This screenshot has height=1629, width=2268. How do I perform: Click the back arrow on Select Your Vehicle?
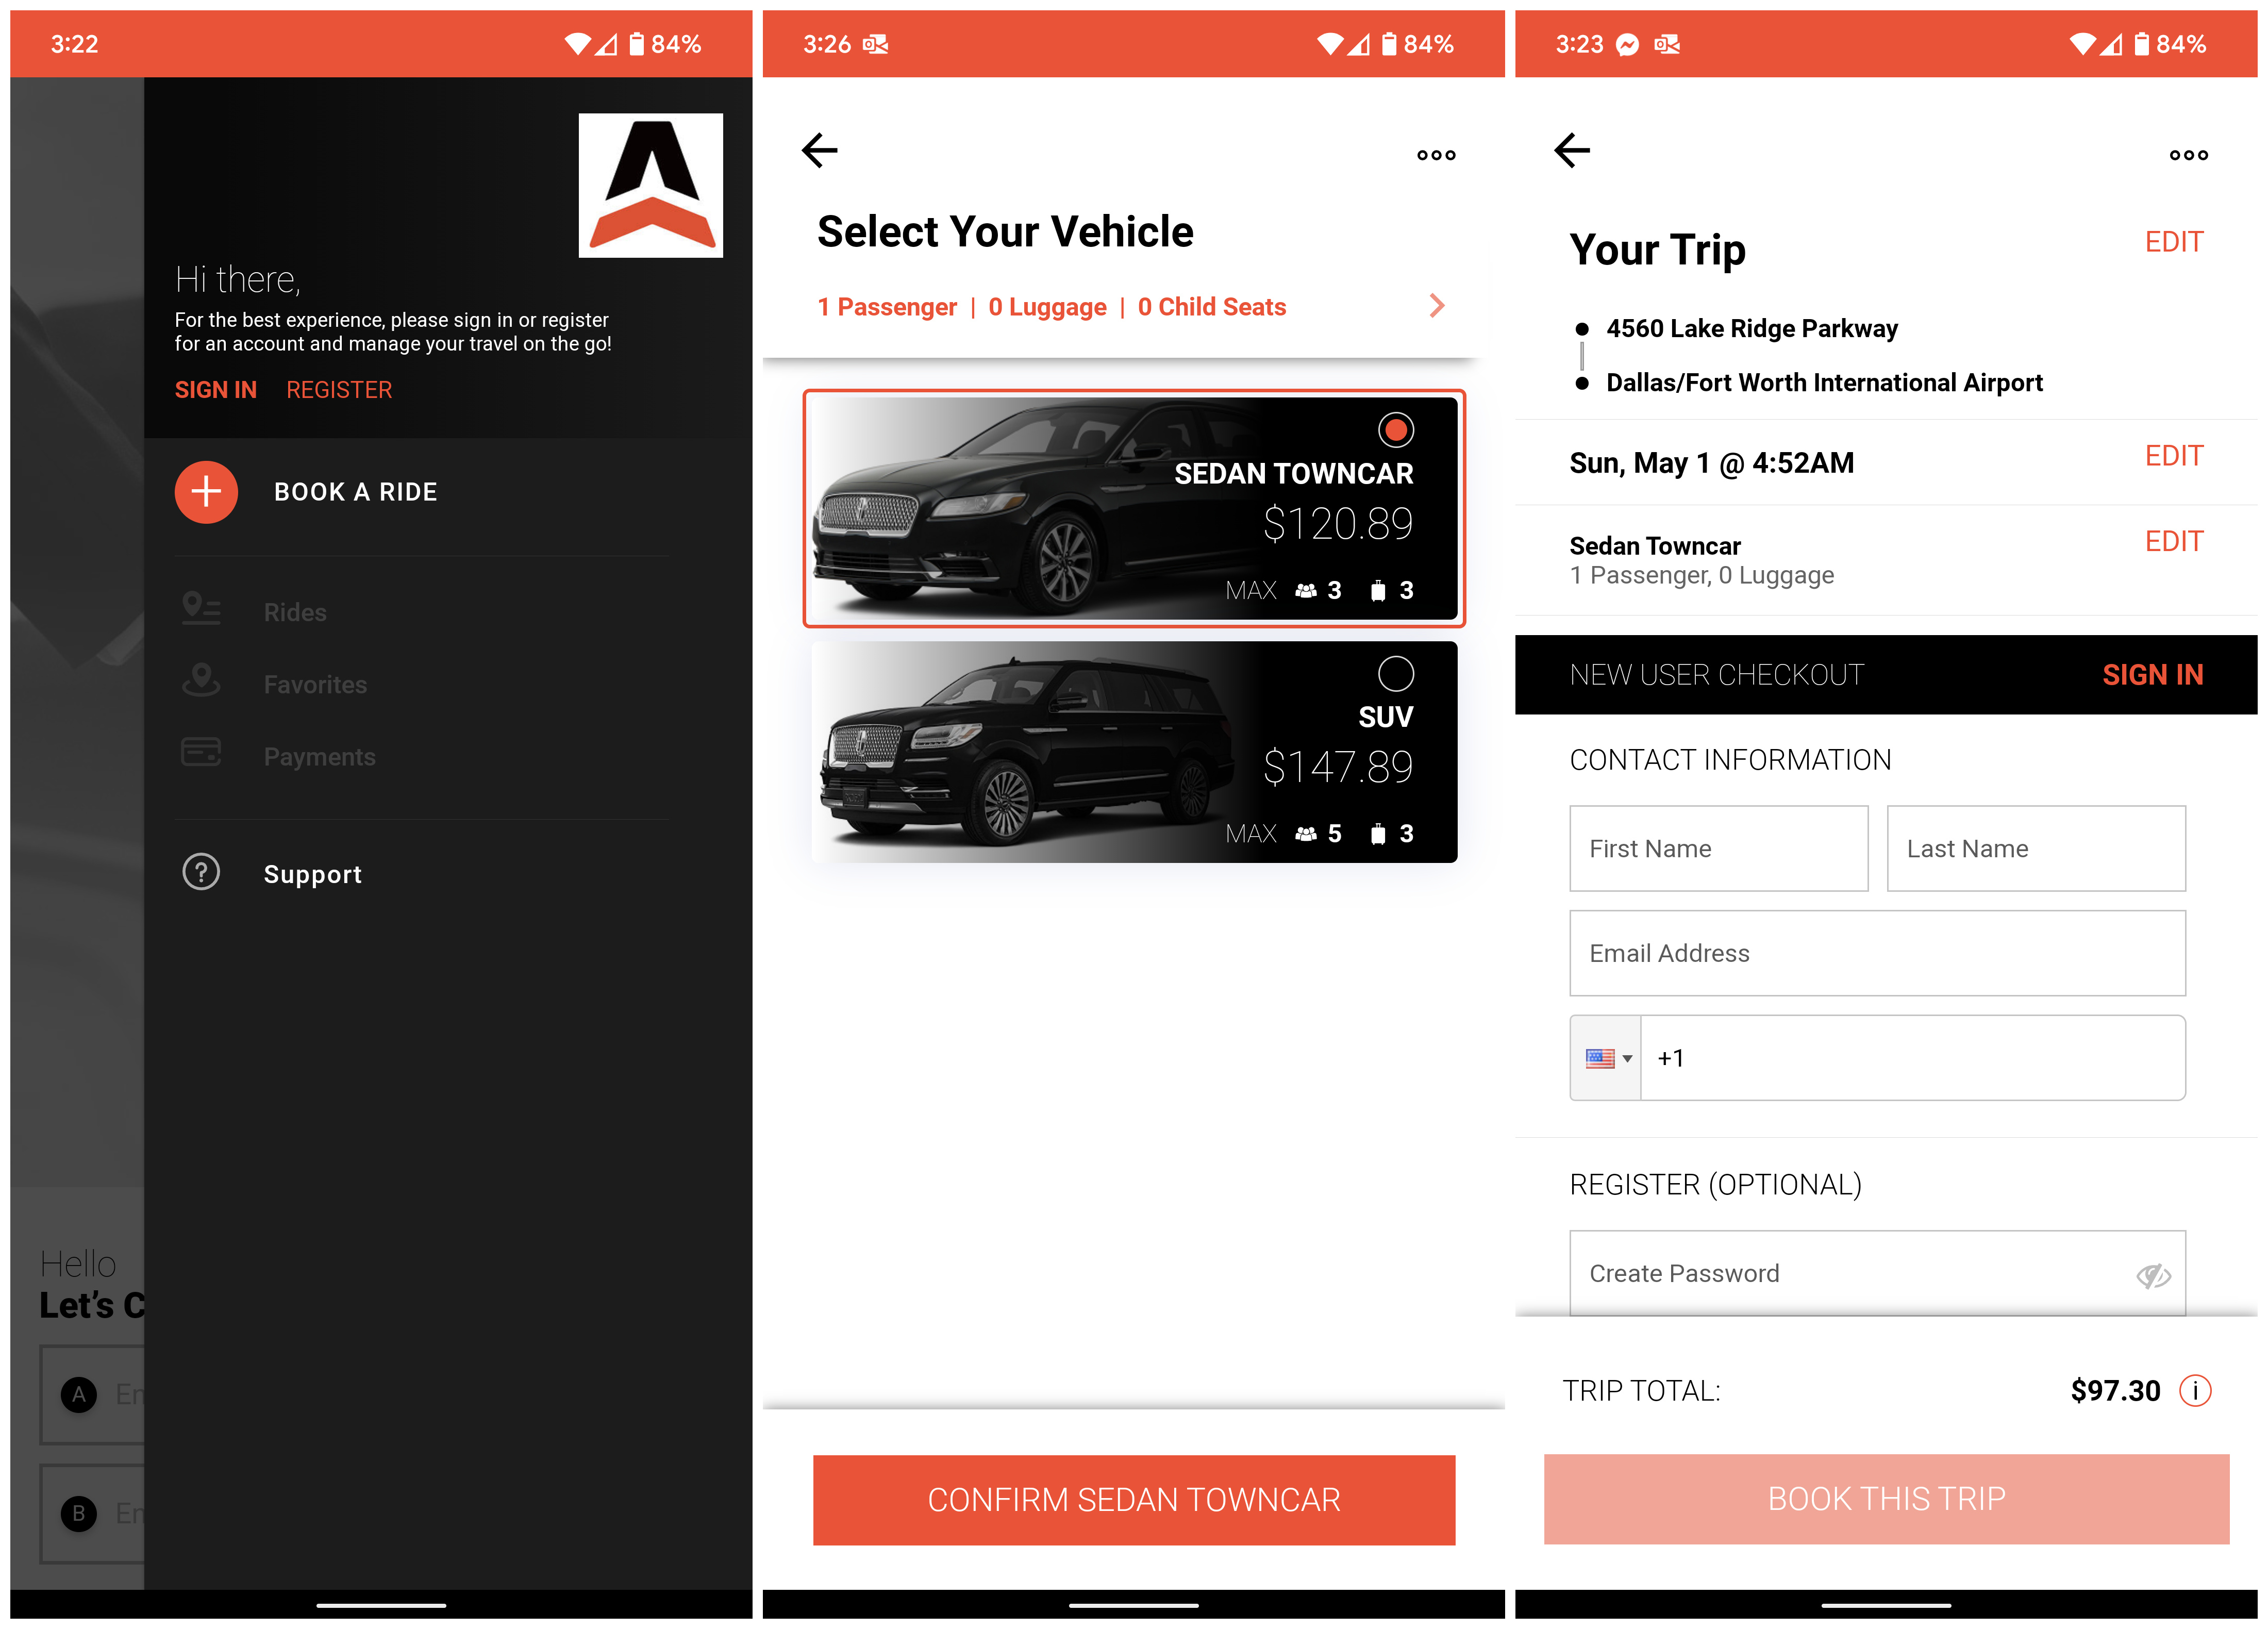pyautogui.click(x=819, y=151)
